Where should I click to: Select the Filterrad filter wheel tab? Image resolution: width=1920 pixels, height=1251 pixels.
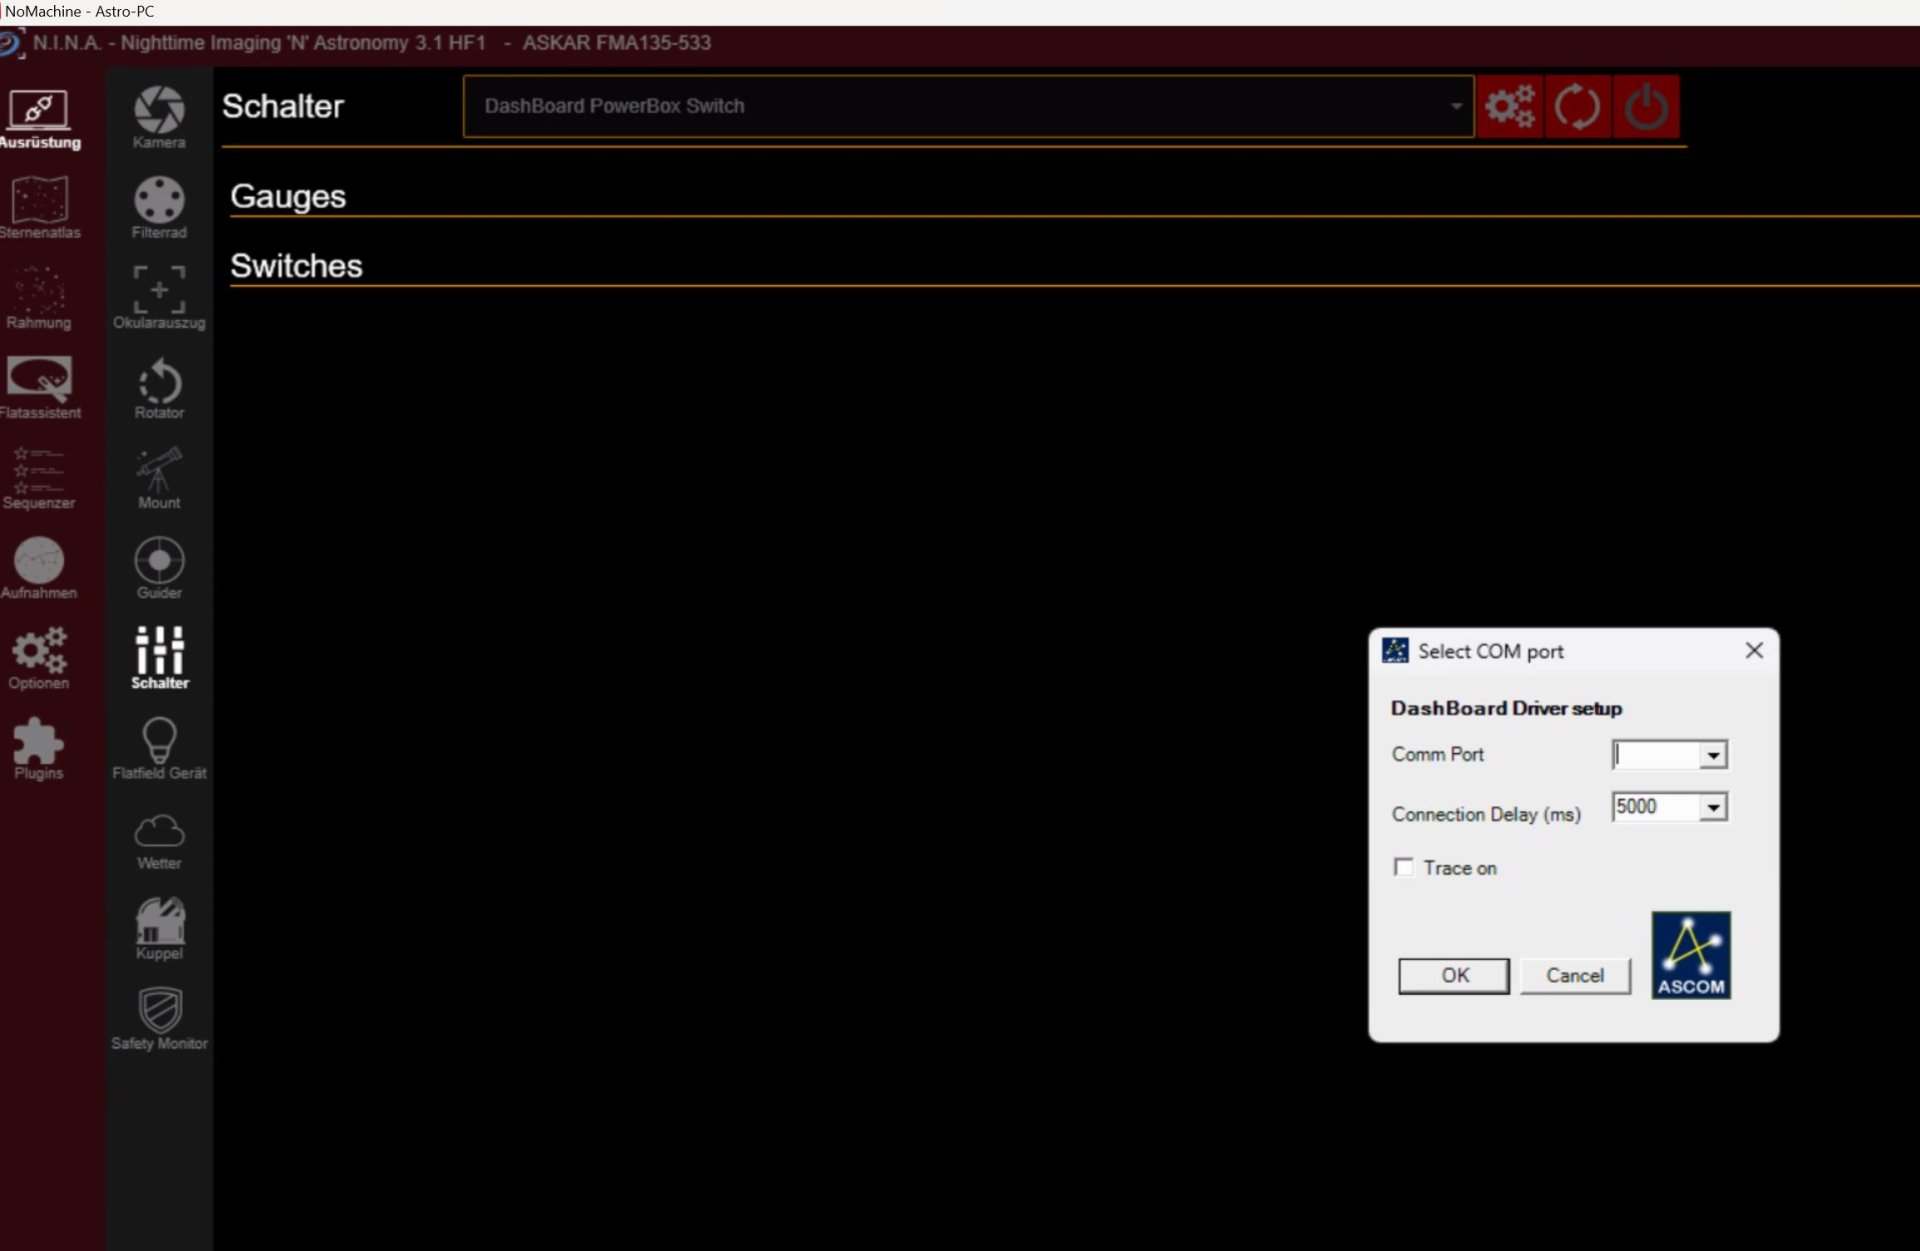coord(159,208)
